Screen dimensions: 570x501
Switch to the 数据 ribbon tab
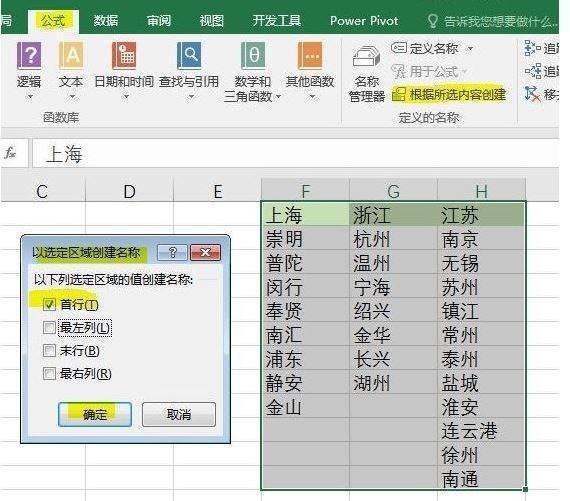(x=106, y=21)
